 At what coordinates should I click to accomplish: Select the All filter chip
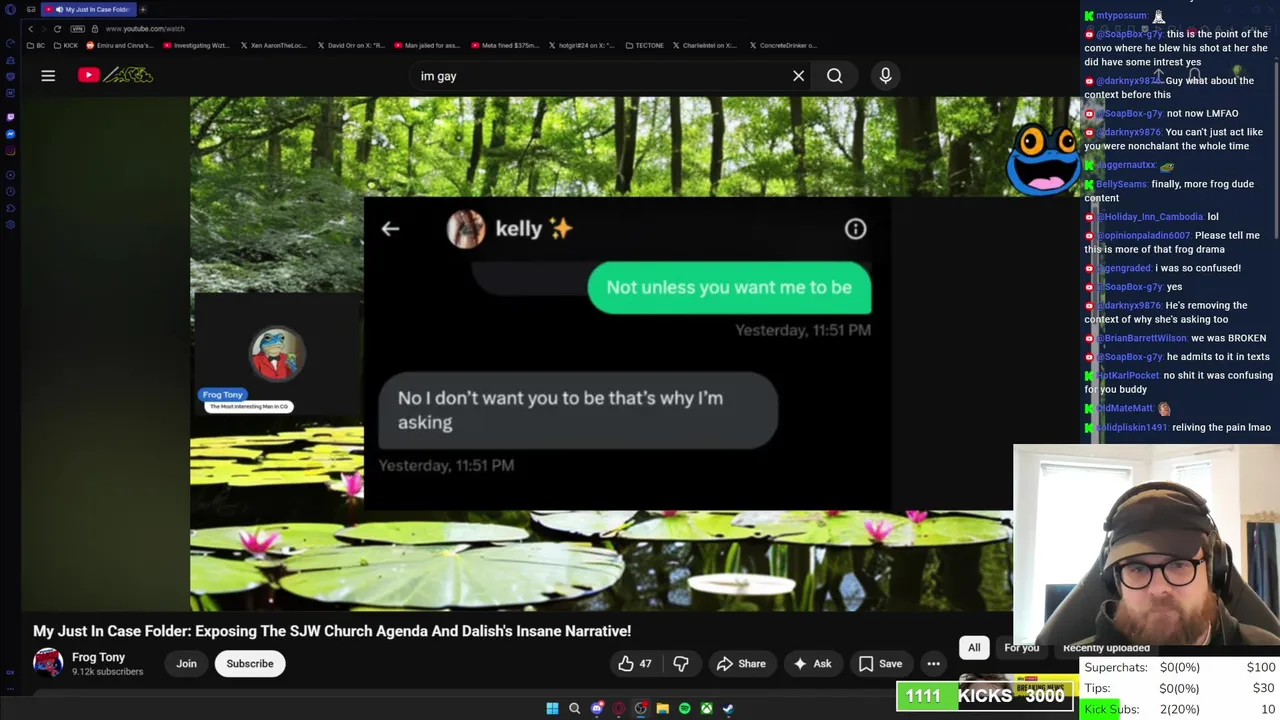point(974,648)
